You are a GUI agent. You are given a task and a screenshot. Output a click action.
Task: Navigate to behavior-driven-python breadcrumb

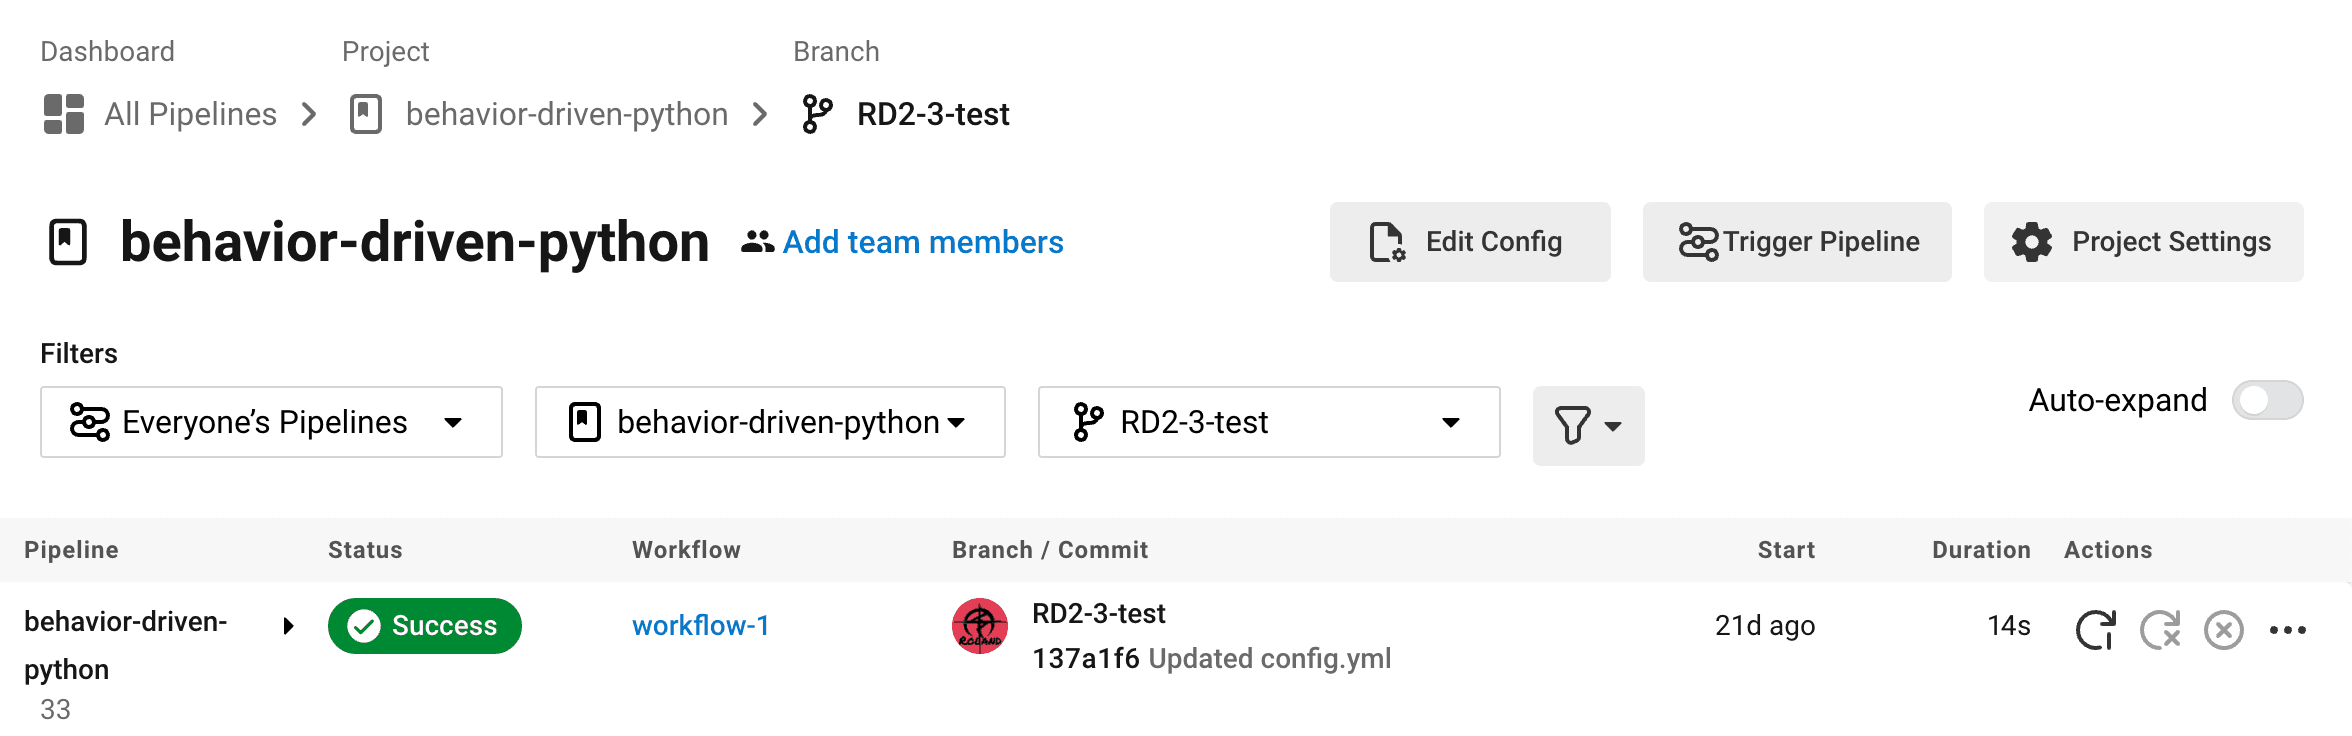566,114
